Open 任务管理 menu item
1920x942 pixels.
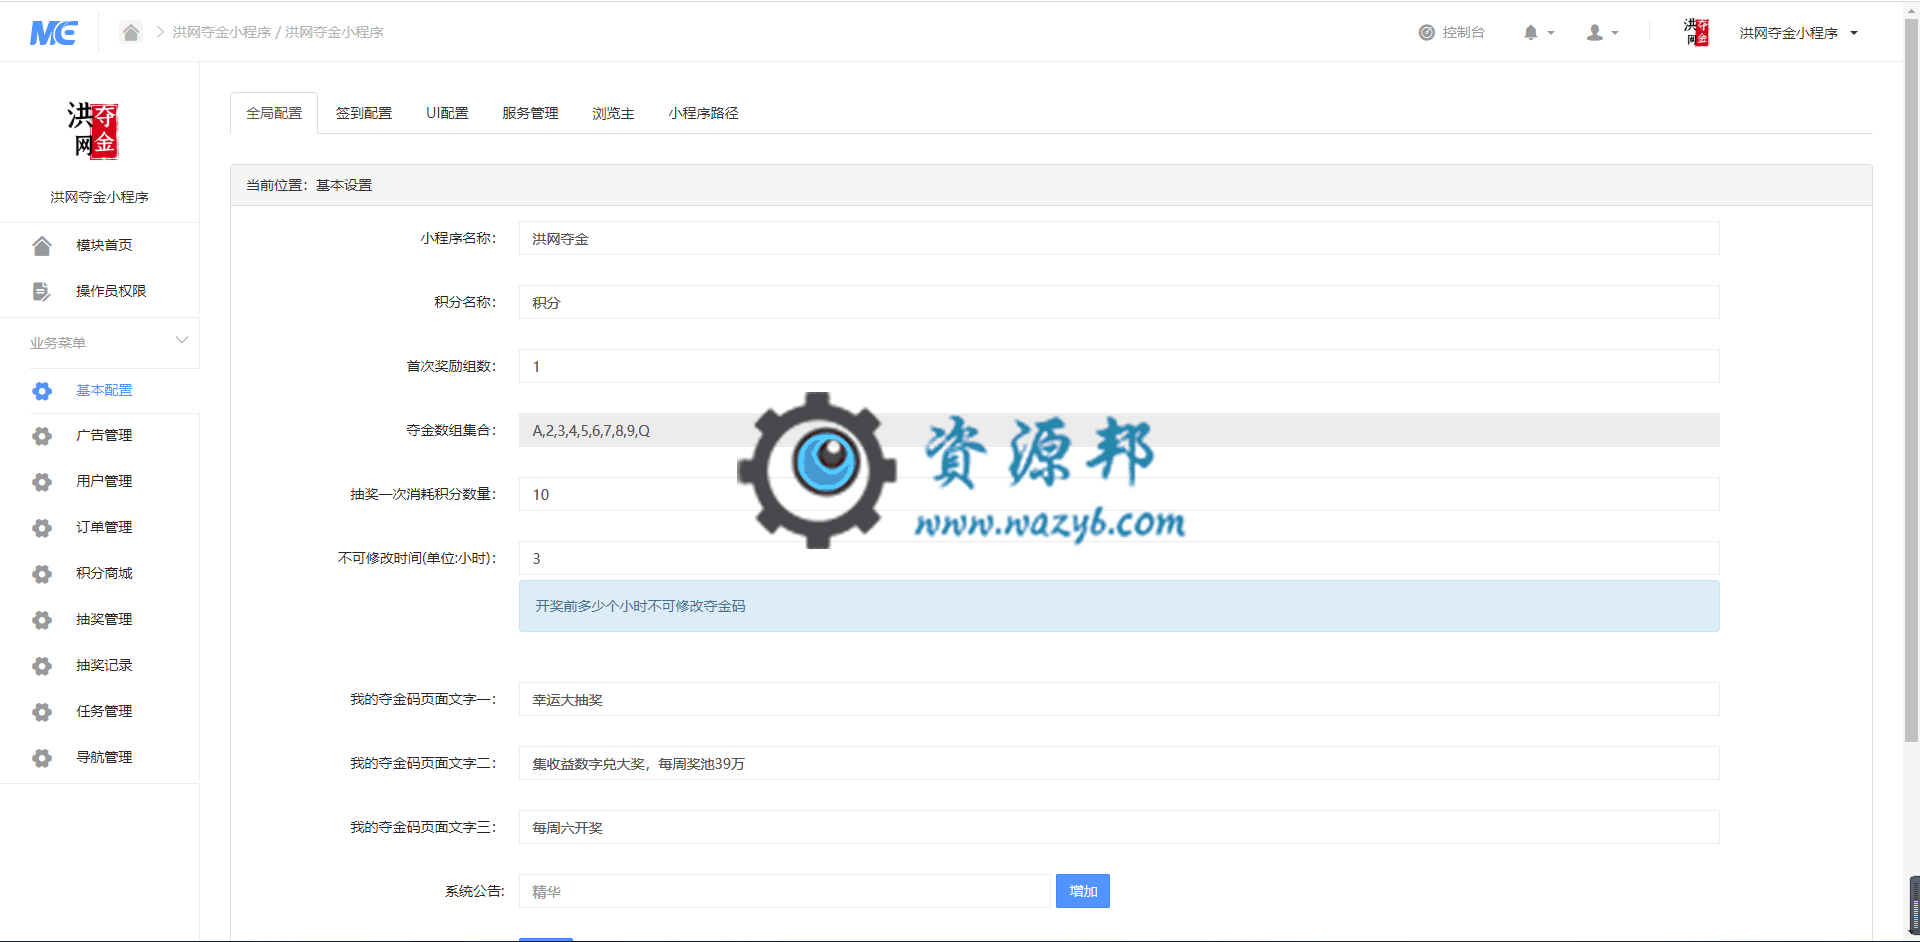pos(104,711)
